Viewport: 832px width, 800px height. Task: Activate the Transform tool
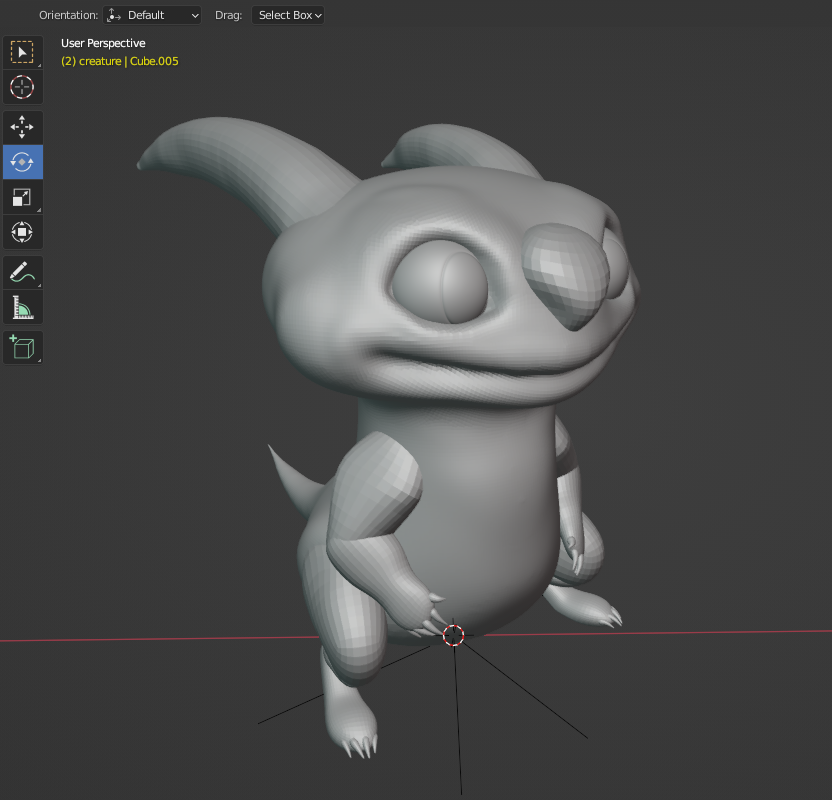pyautogui.click(x=22, y=232)
